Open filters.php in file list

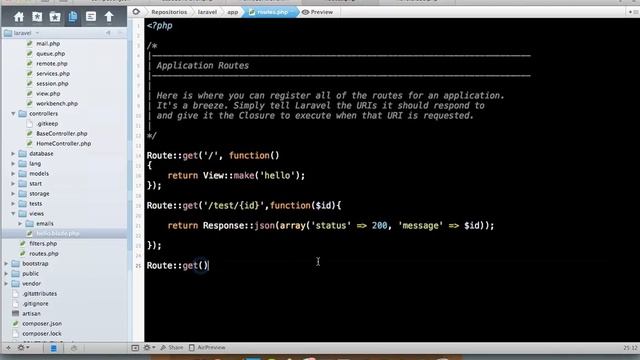click(x=43, y=244)
